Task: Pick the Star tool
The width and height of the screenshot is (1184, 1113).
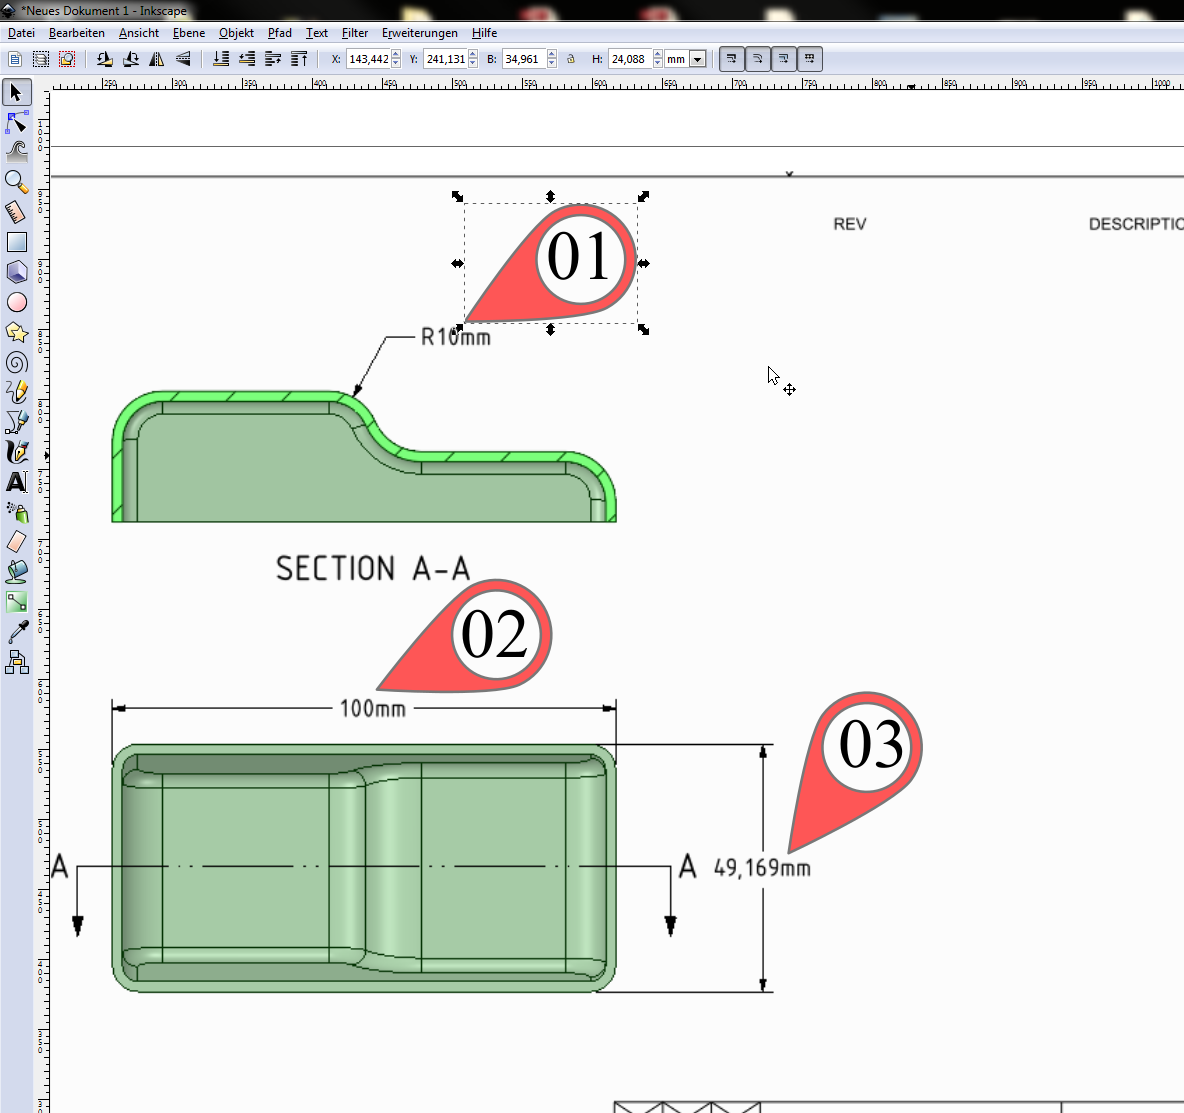Action: (x=16, y=331)
